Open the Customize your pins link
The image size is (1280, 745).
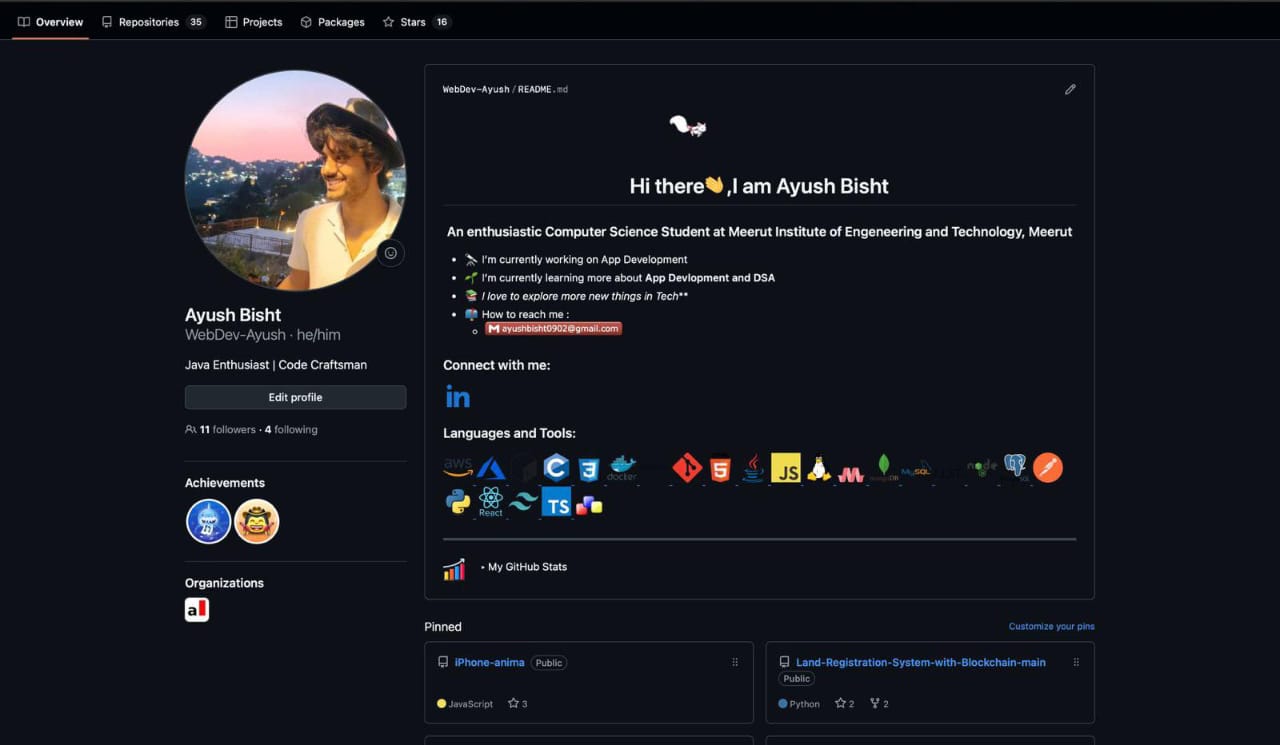tap(1051, 626)
